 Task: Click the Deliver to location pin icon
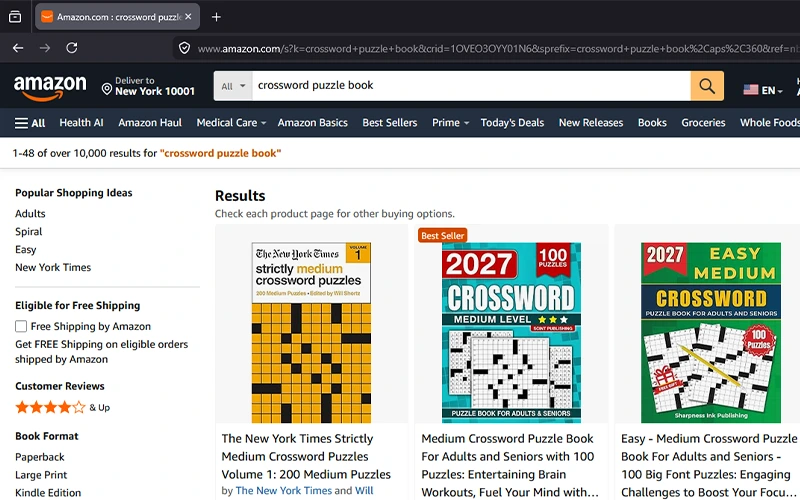click(x=107, y=89)
